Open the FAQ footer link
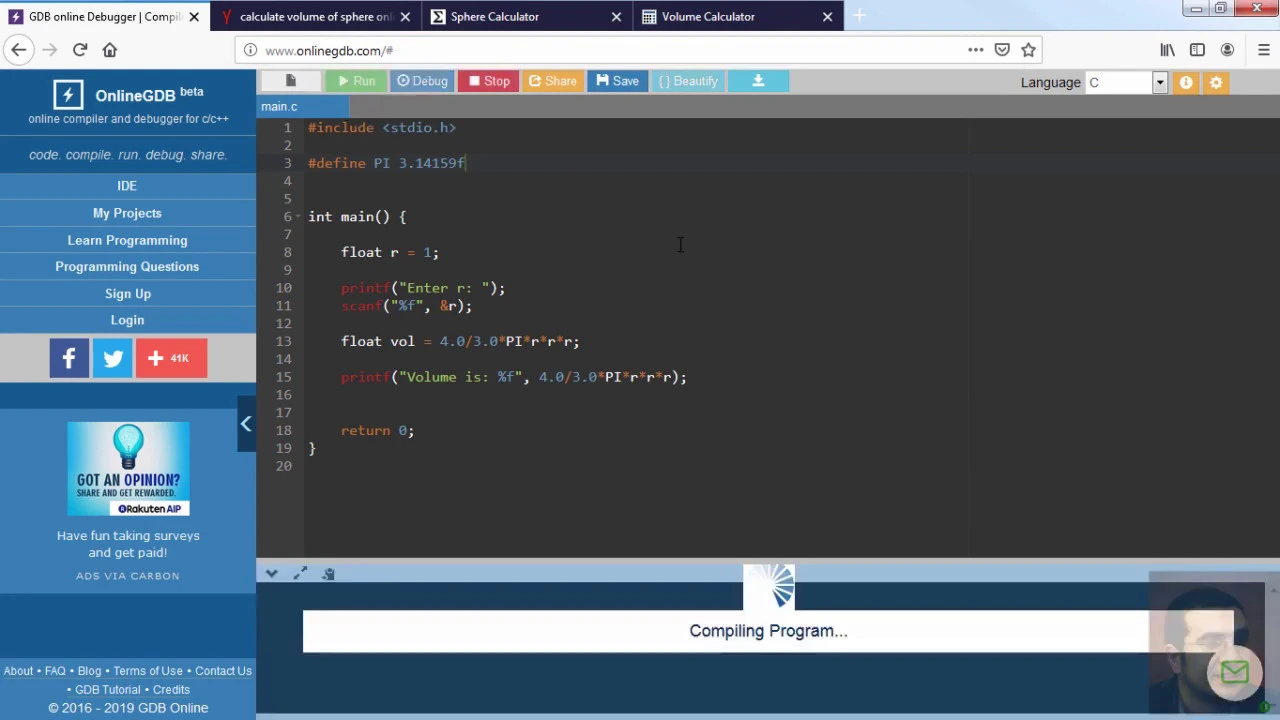Image resolution: width=1280 pixels, height=720 pixels. [55, 671]
